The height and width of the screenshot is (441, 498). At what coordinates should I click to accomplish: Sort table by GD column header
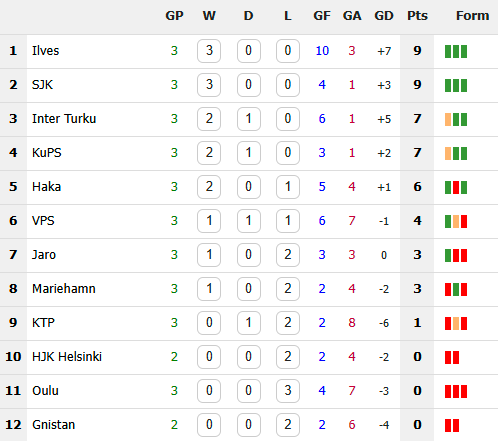pyautogui.click(x=384, y=16)
